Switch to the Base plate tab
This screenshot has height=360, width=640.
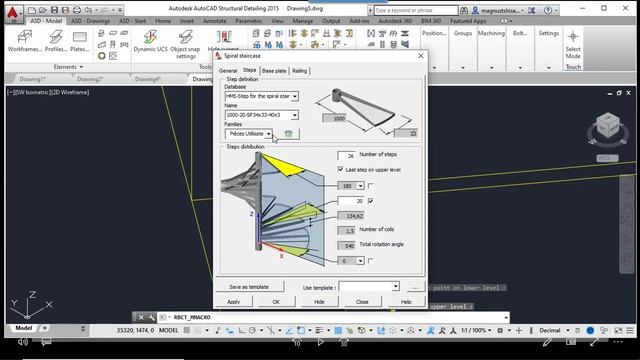pos(274,71)
